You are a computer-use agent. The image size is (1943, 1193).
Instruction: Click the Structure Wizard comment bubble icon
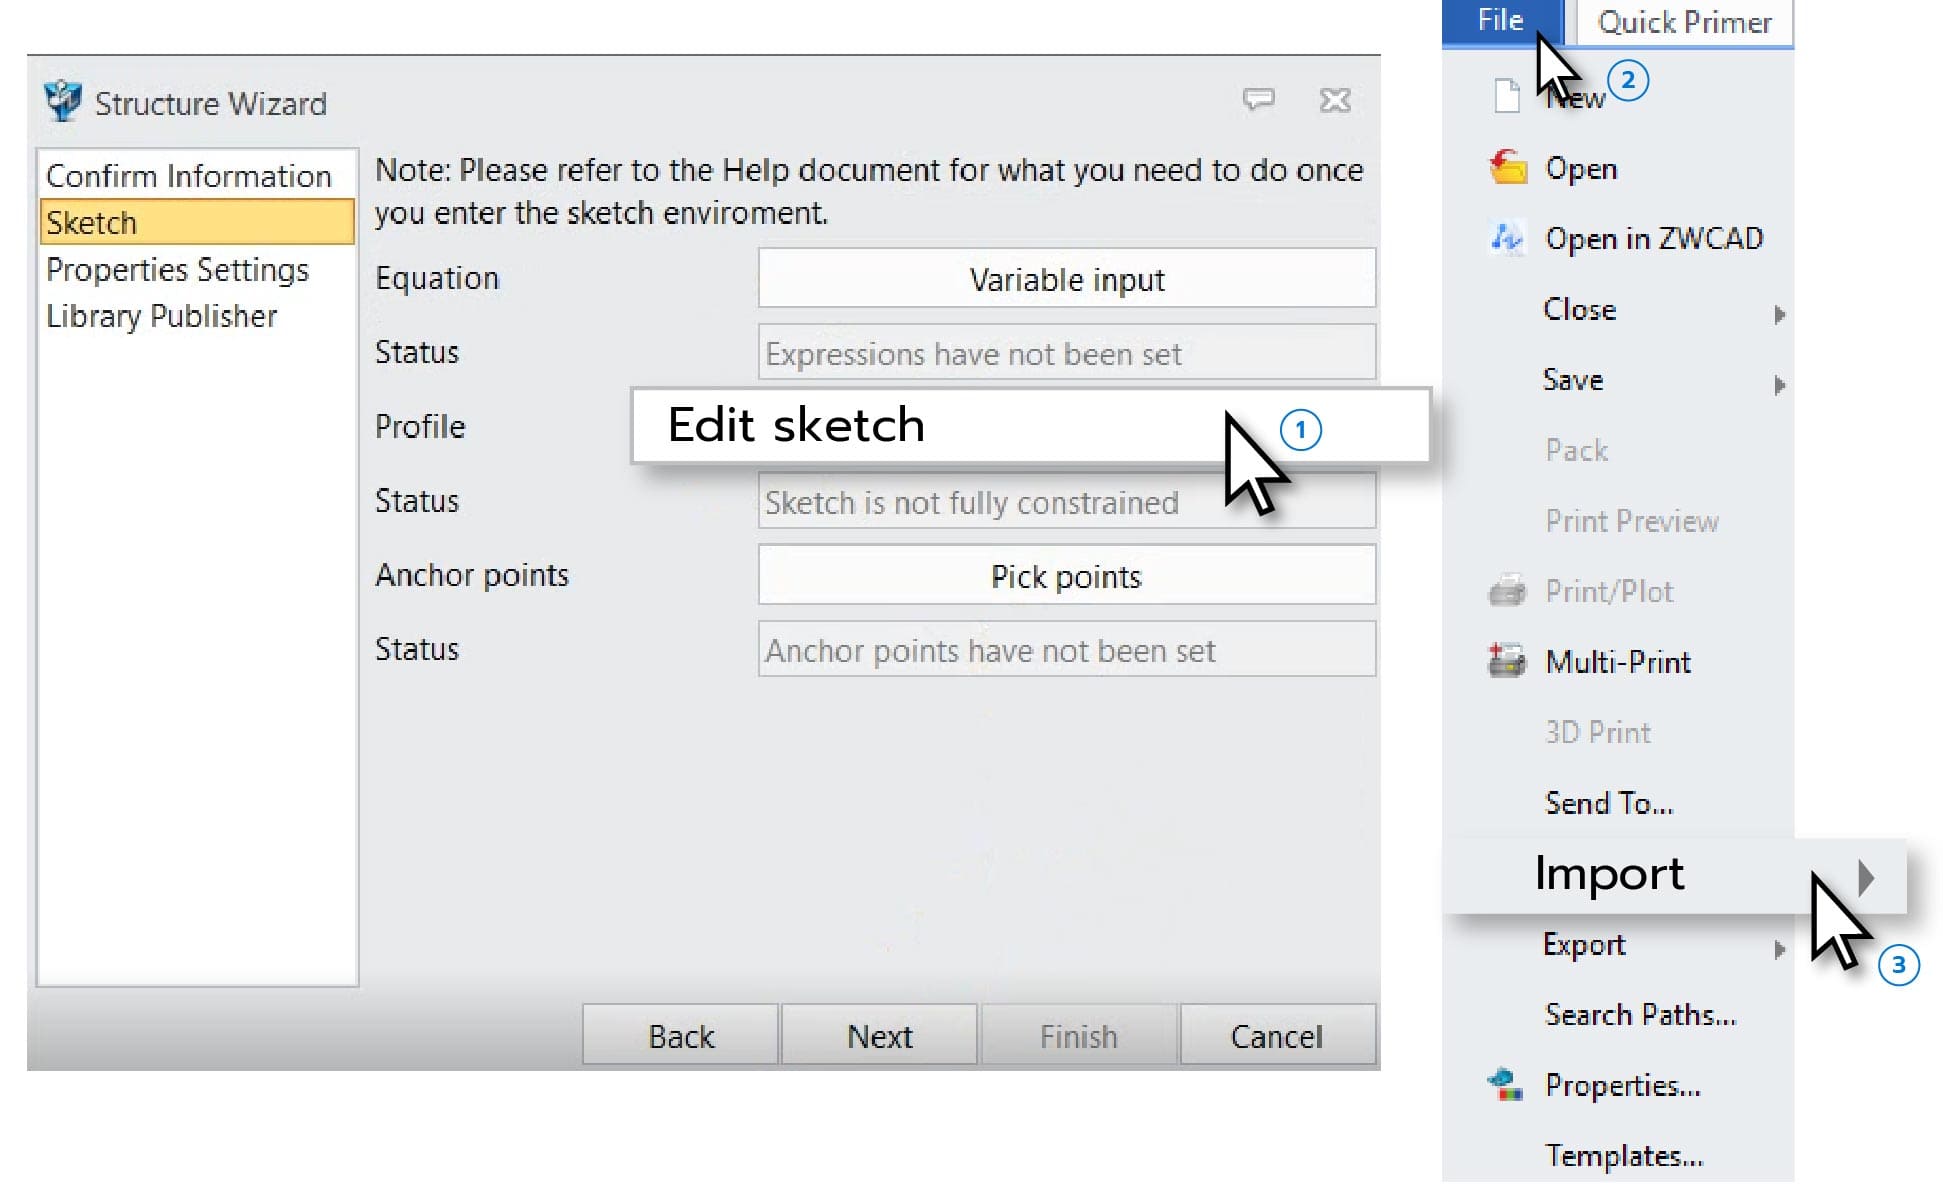pos(1258,99)
